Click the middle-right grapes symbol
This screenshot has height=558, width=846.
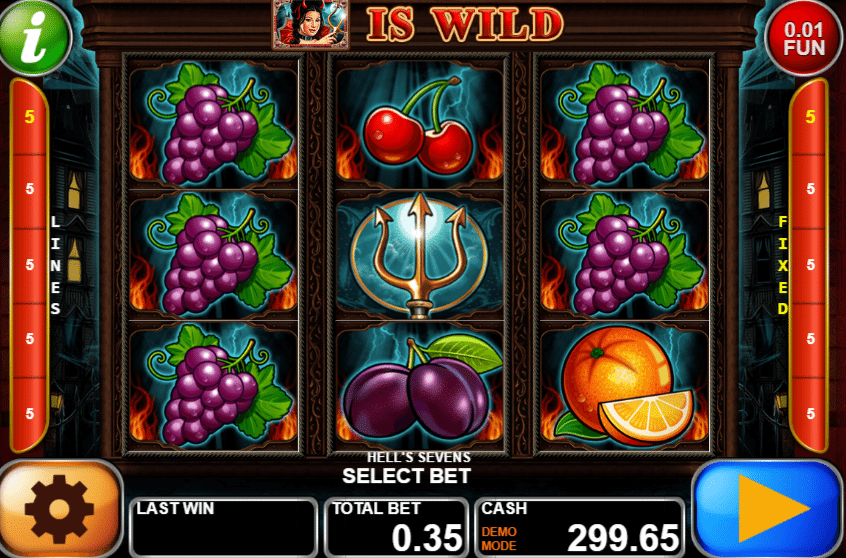click(x=625, y=255)
